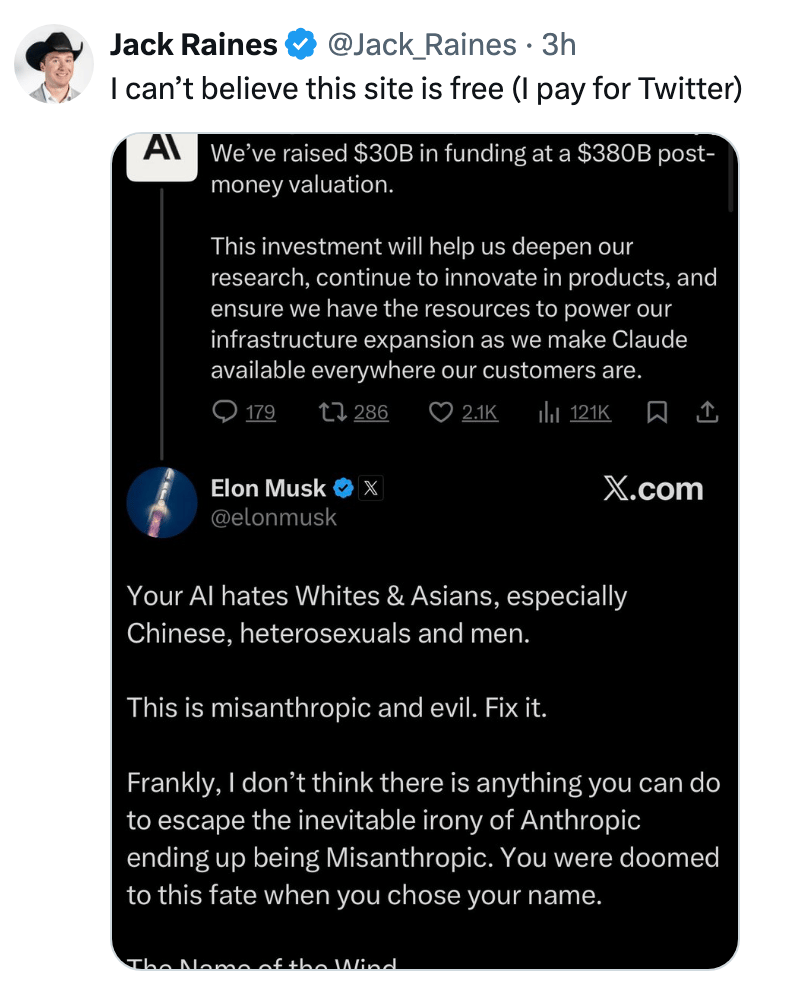Click Jack Raines' verified checkmark badge
Screen dimensions: 804x988
pyautogui.click(x=299, y=45)
